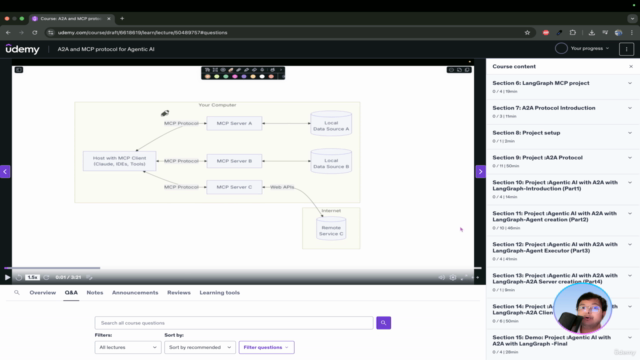
Task: Toggle the transcript icon at video top-left
Action: tap(19, 70)
